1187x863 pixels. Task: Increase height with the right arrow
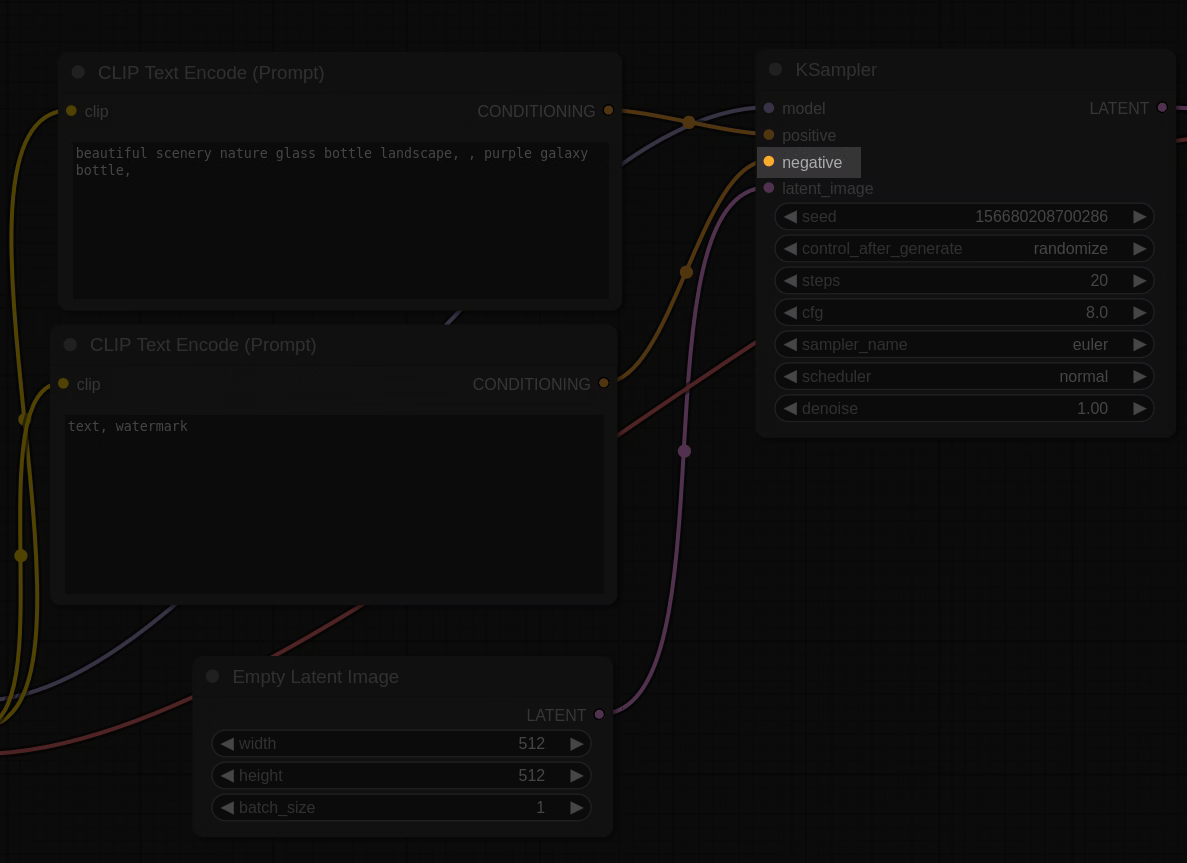pyautogui.click(x=576, y=775)
